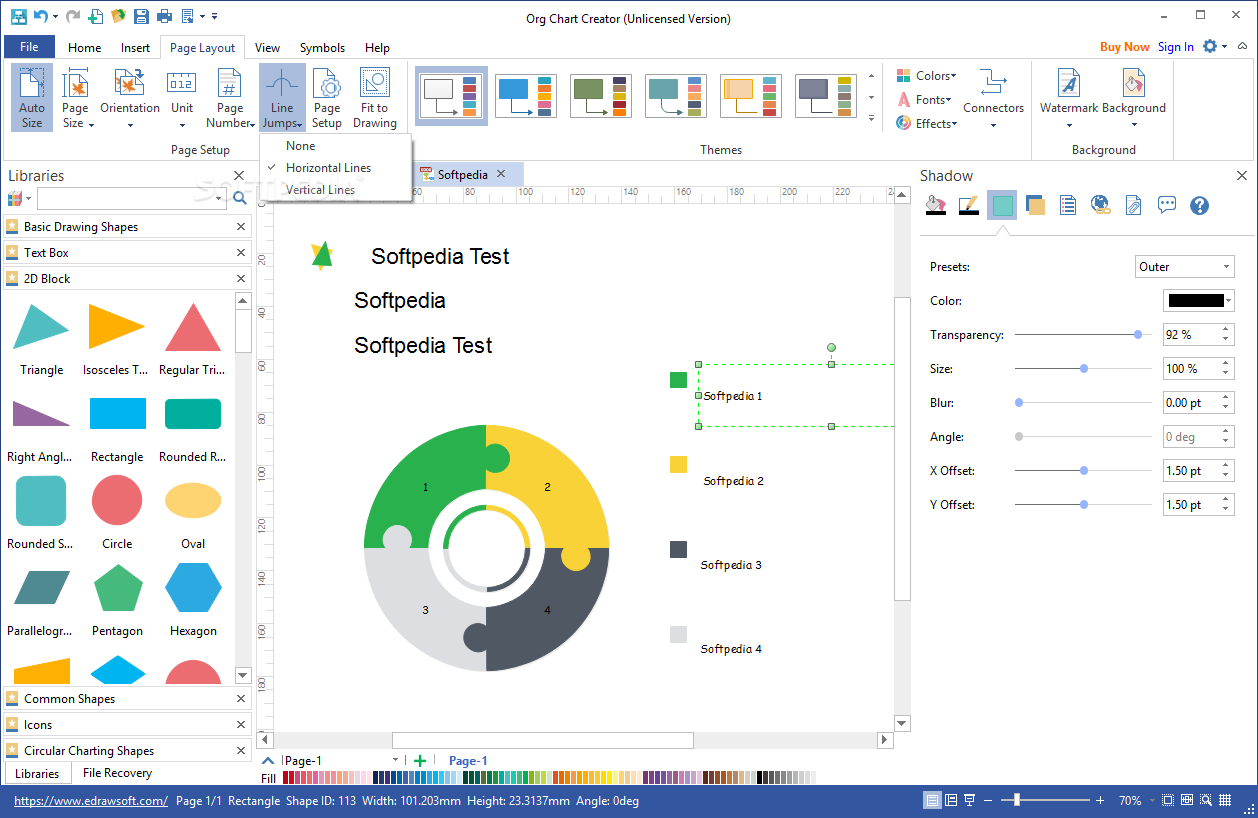Switch to second layout view in status bar
The image size is (1258, 818).
point(951,800)
